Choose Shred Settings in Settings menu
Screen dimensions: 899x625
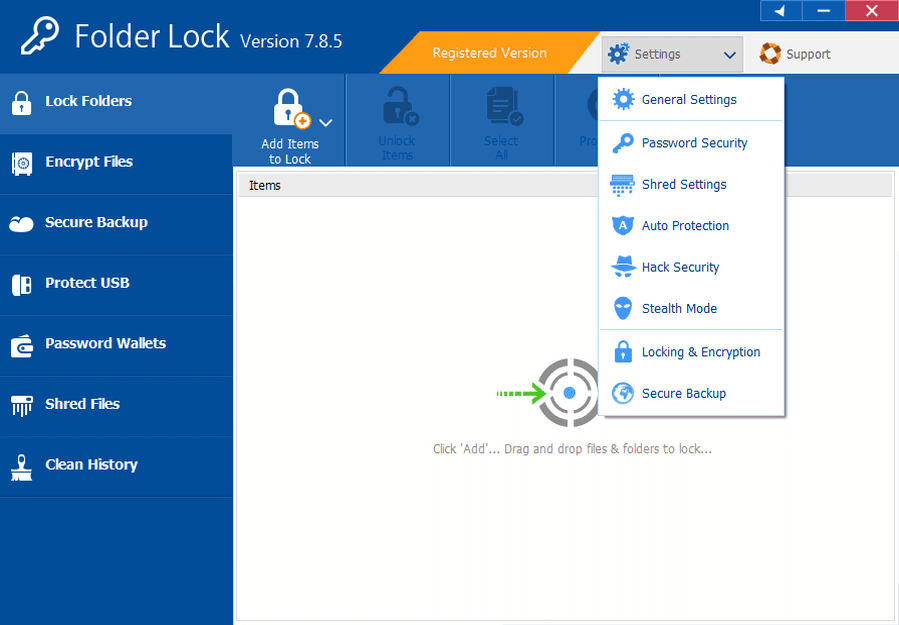[684, 185]
